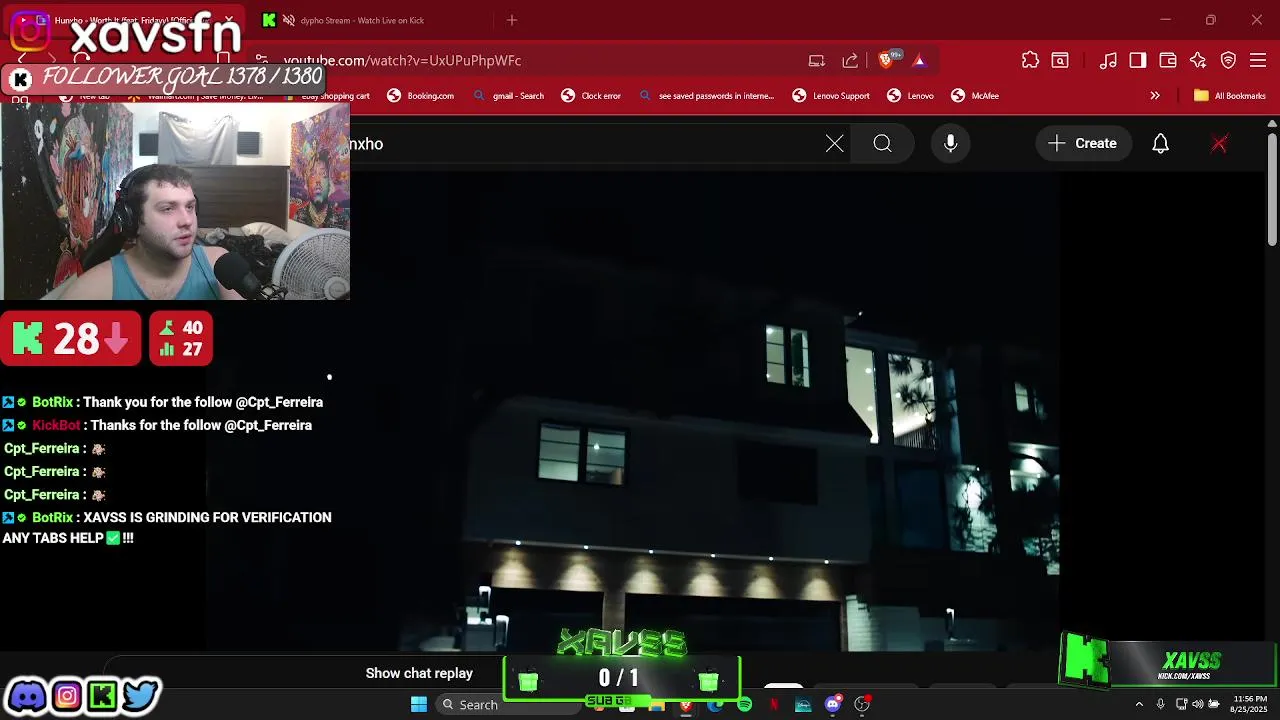Click Show chat replay button
Image resolution: width=1280 pixels, height=720 pixels.
[x=419, y=673]
